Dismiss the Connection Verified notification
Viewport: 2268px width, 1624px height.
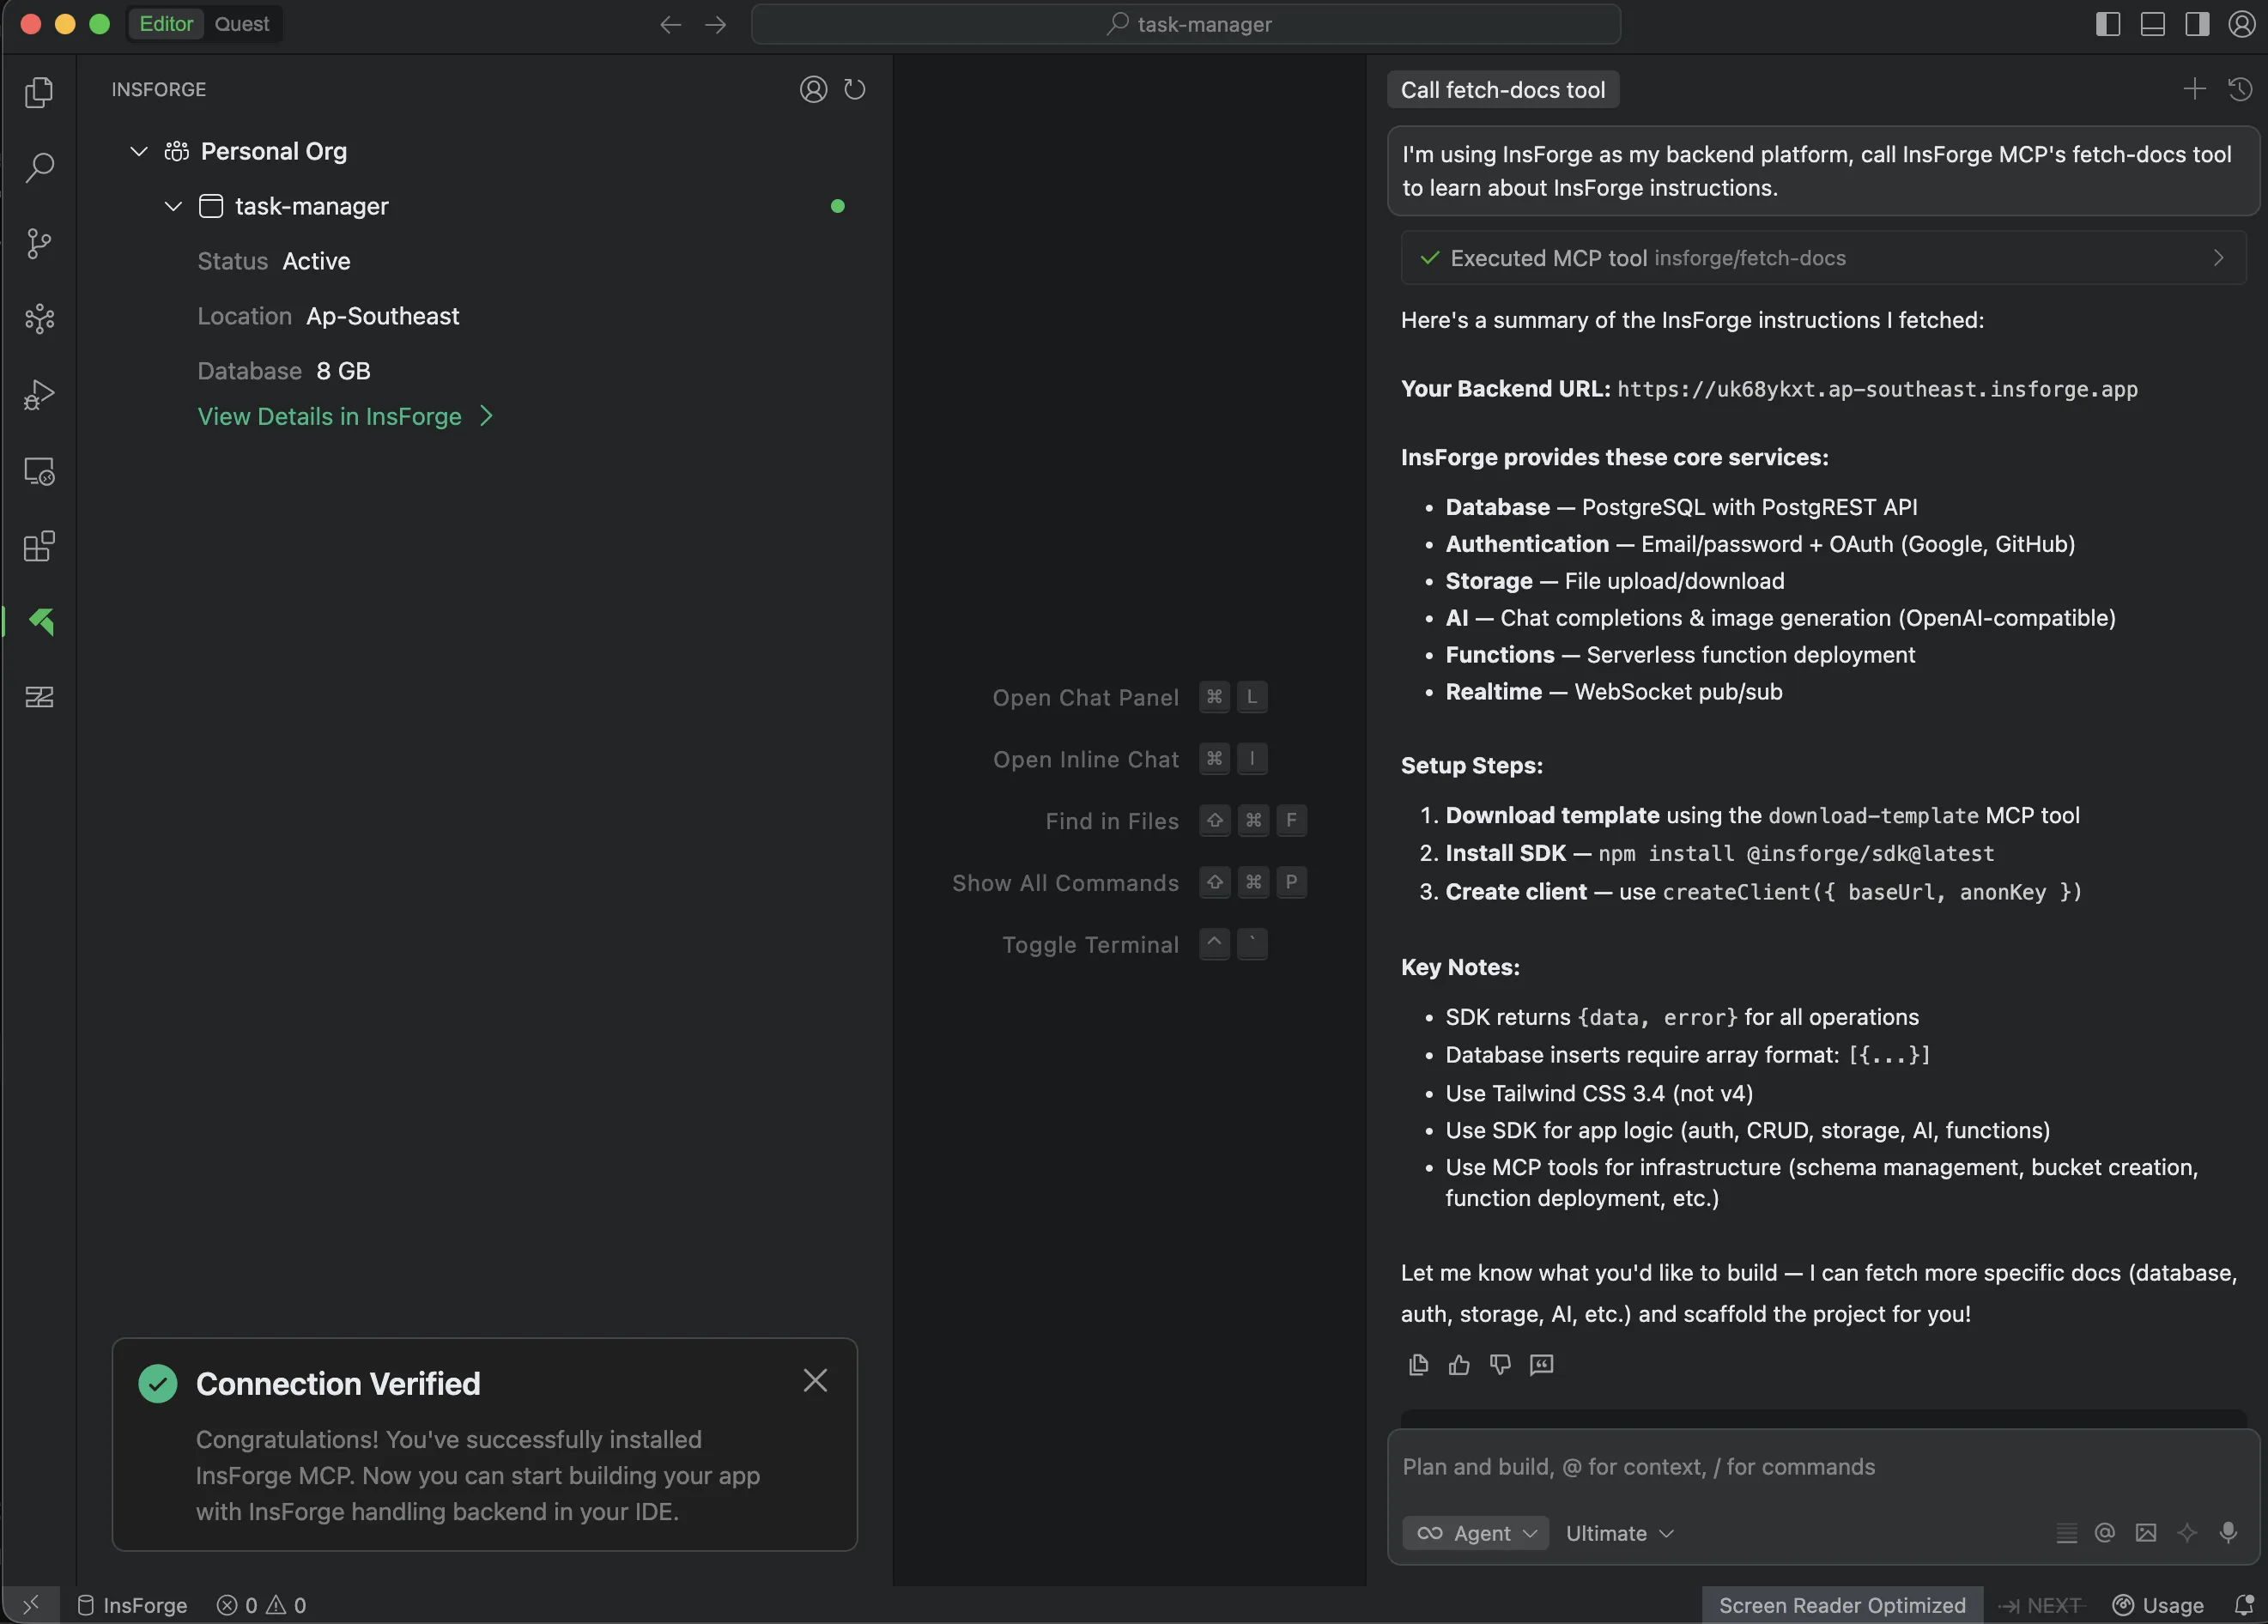(x=815, y=1381)
